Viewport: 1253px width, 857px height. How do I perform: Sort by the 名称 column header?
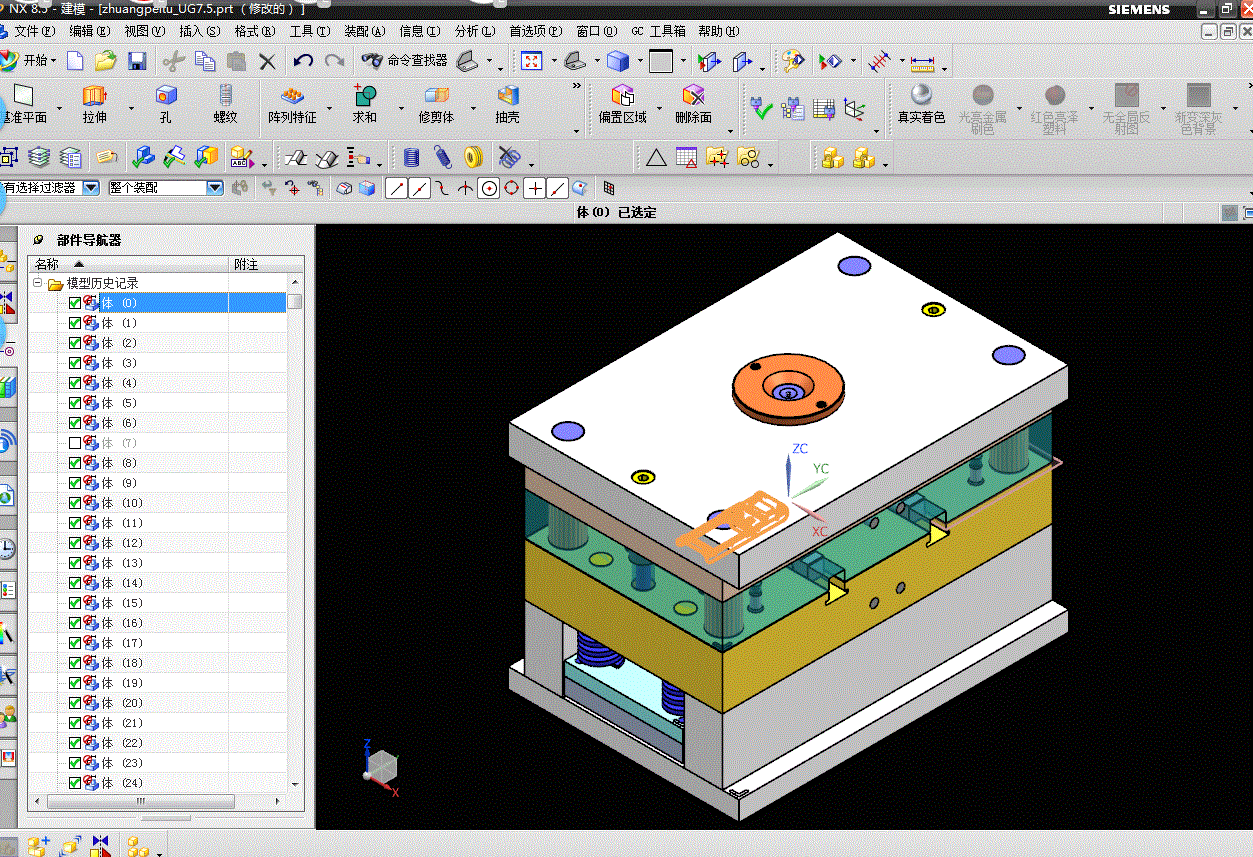[x=129, y=264]
